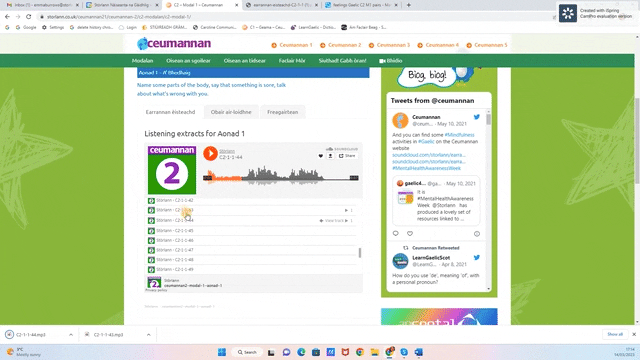Open the LearnGaelic Dictionary bookmark

pyautogui.click(x=313, y=27)
